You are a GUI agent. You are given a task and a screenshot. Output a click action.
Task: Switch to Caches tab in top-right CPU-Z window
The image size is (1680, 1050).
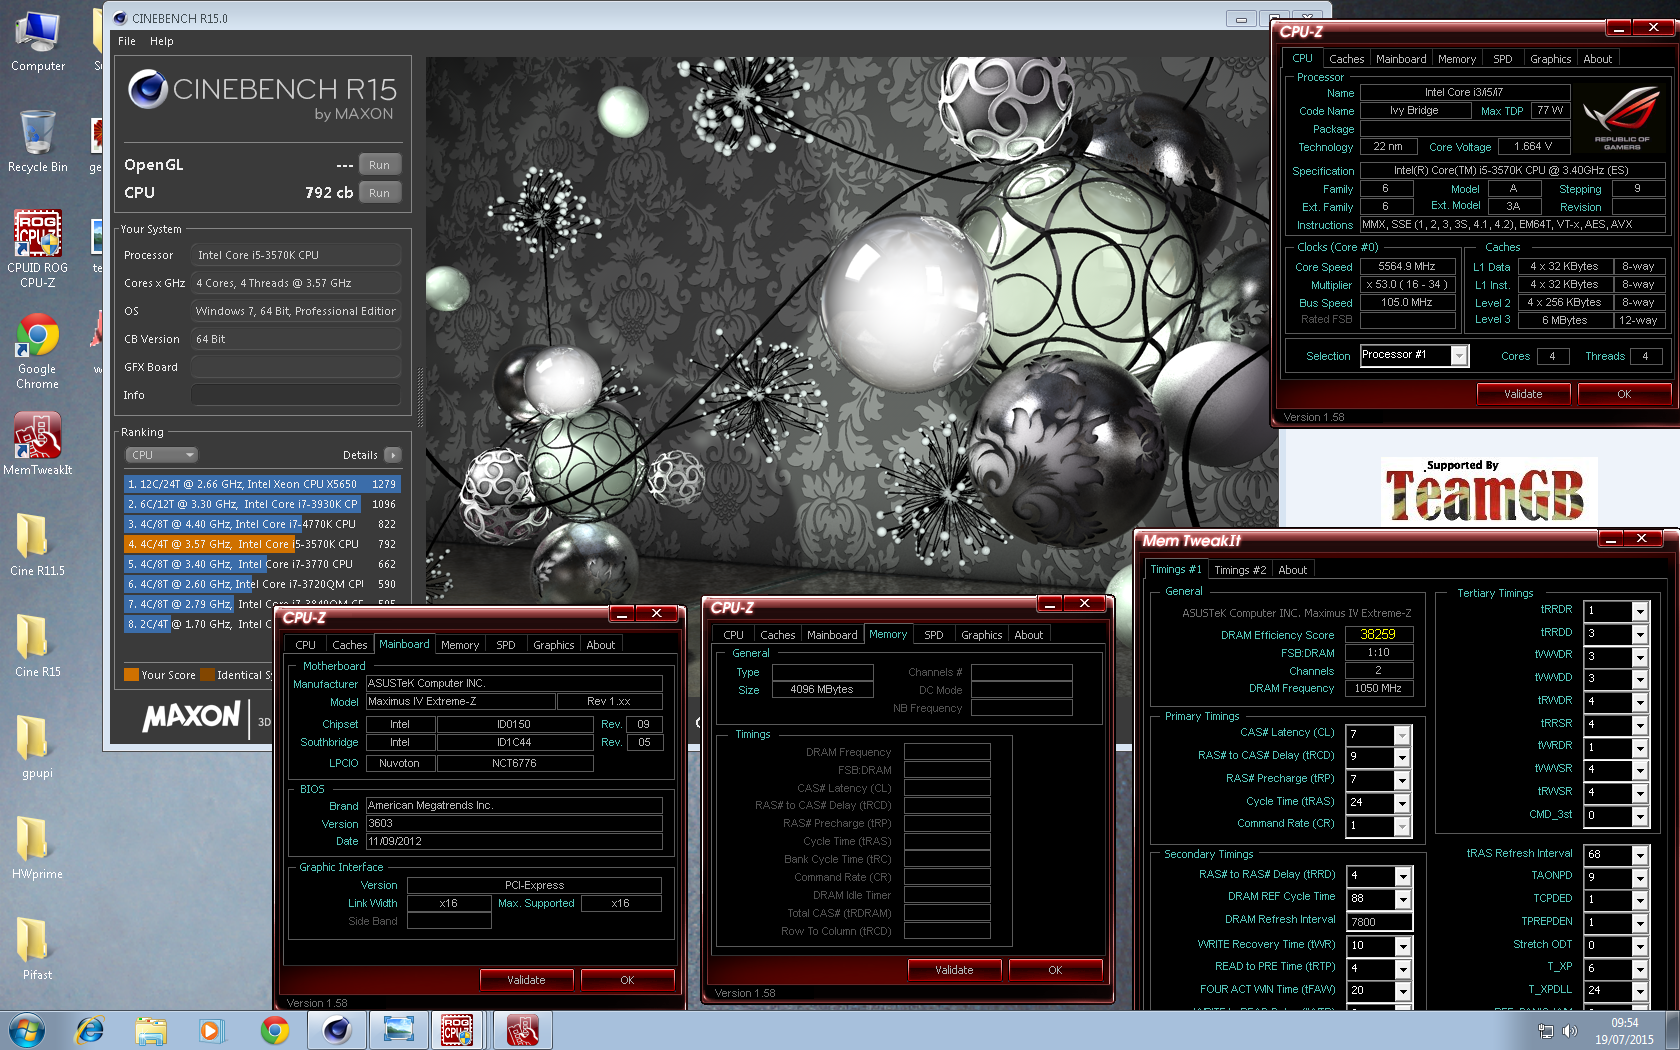[1346, 59]
